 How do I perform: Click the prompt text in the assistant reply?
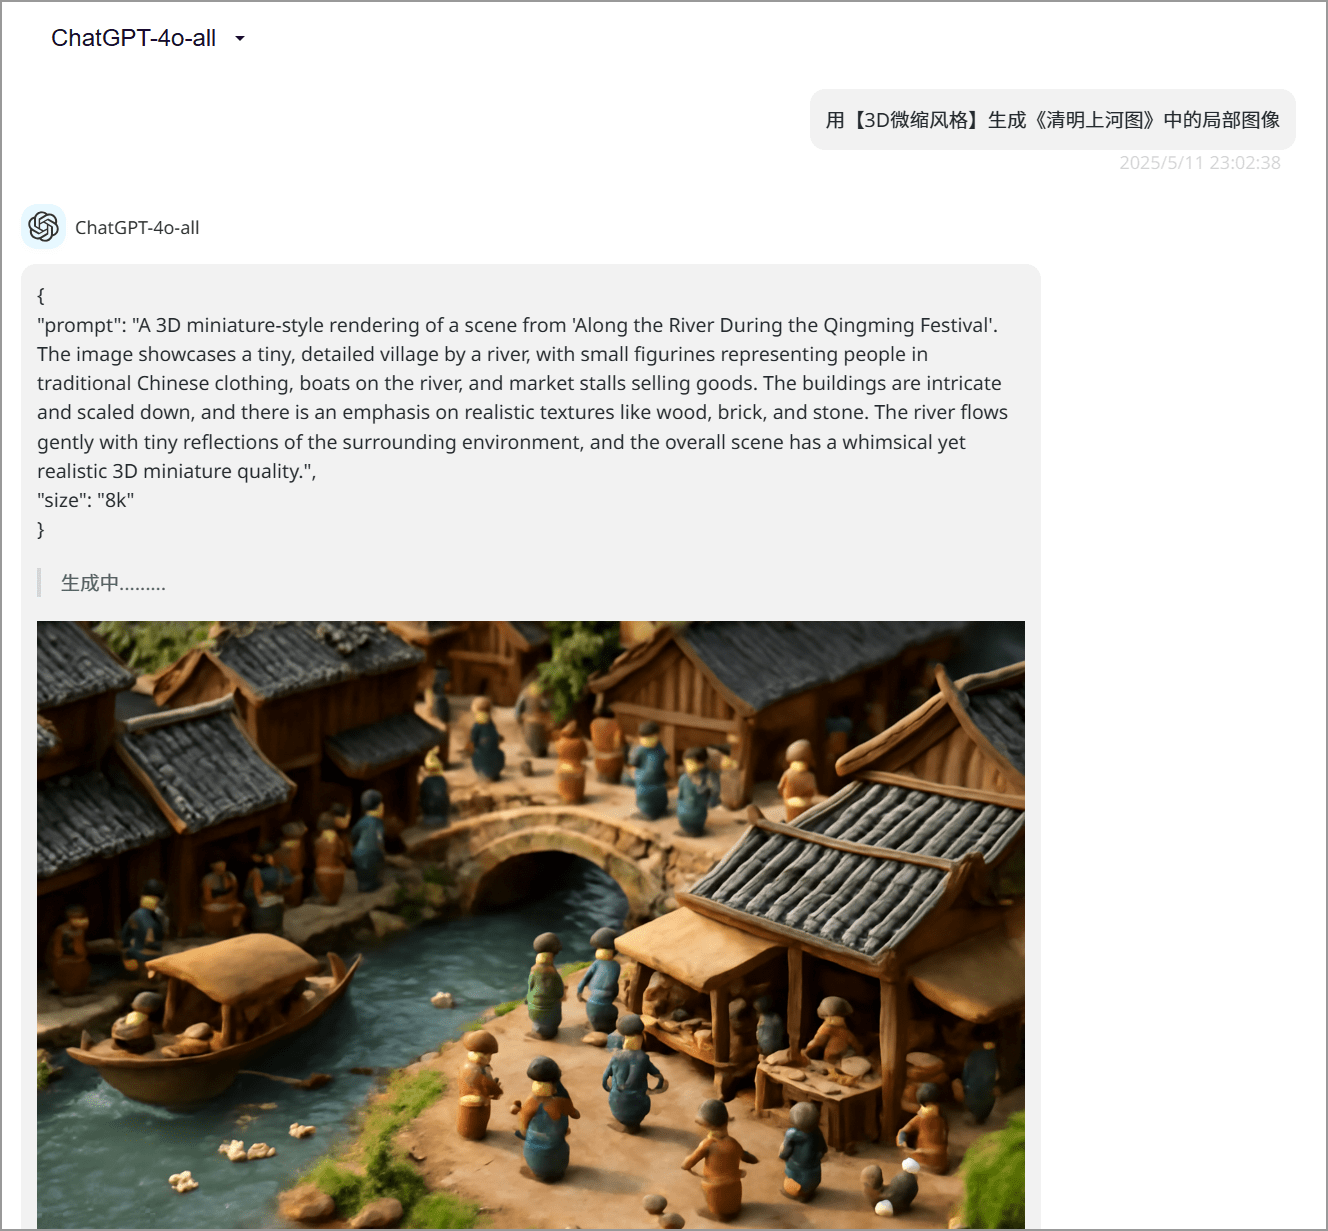click(x=522, y=398)
